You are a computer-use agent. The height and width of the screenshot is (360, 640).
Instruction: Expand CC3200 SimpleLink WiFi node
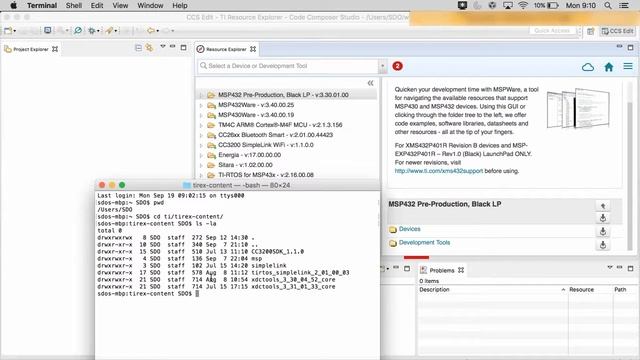click(x=201, y=145)
